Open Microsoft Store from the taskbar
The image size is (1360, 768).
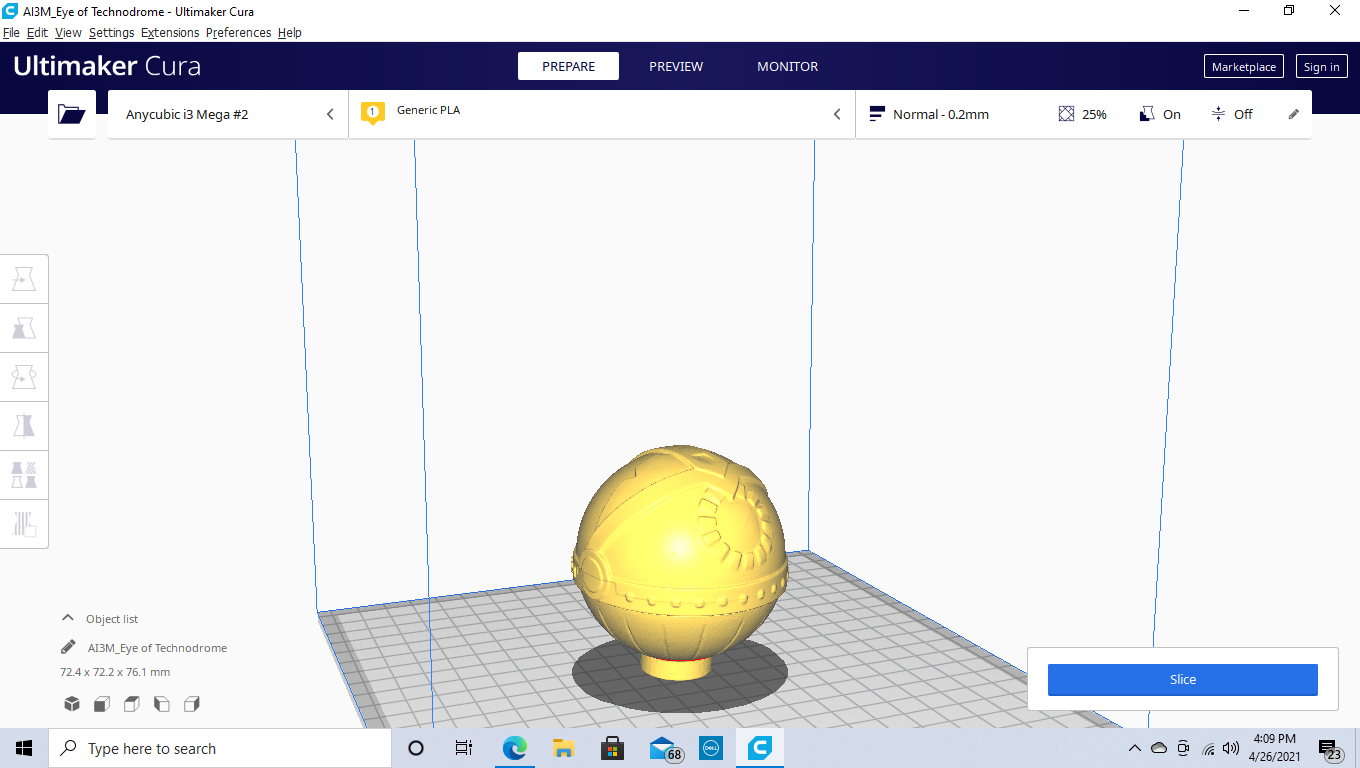(613, 748)
